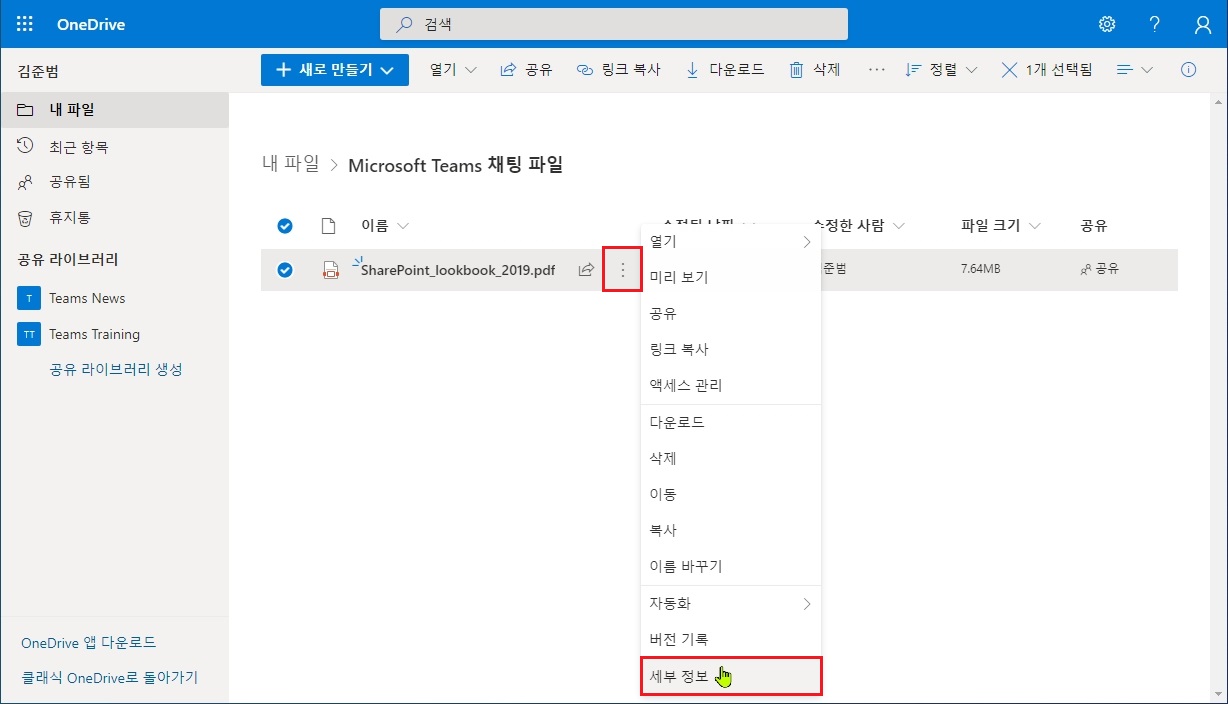Select 이름 바꾸기 in the context menu
Screen dimensions: 1228x704
(x=730, y=566)
